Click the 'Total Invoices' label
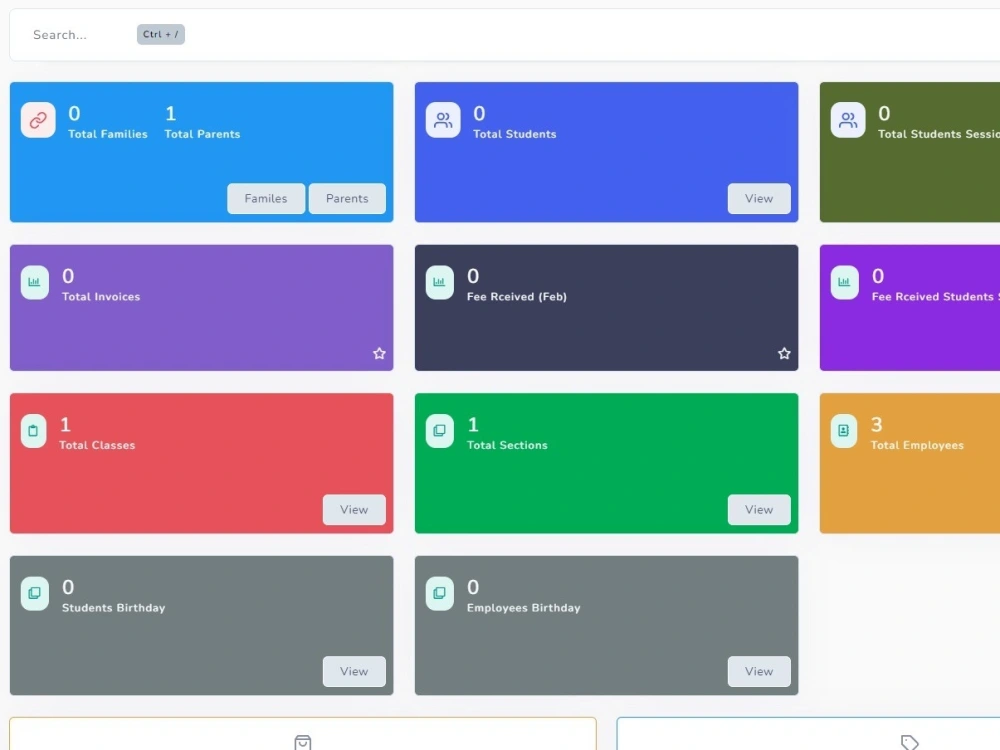This screenshot has height=750, width=1000. tap(101, 297)
